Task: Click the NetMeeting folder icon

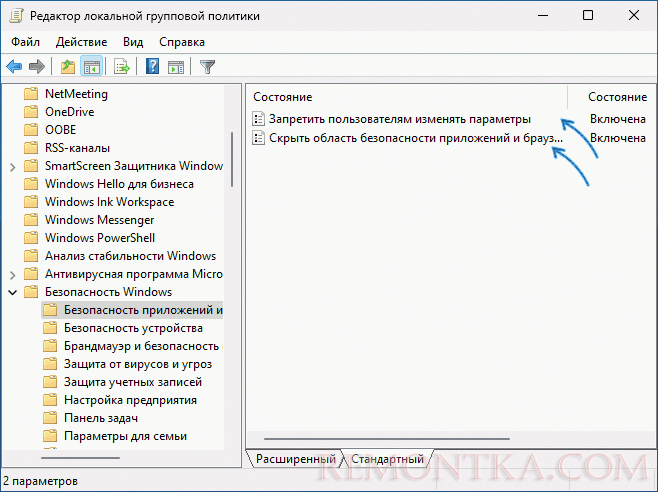Action: [31, 94]
